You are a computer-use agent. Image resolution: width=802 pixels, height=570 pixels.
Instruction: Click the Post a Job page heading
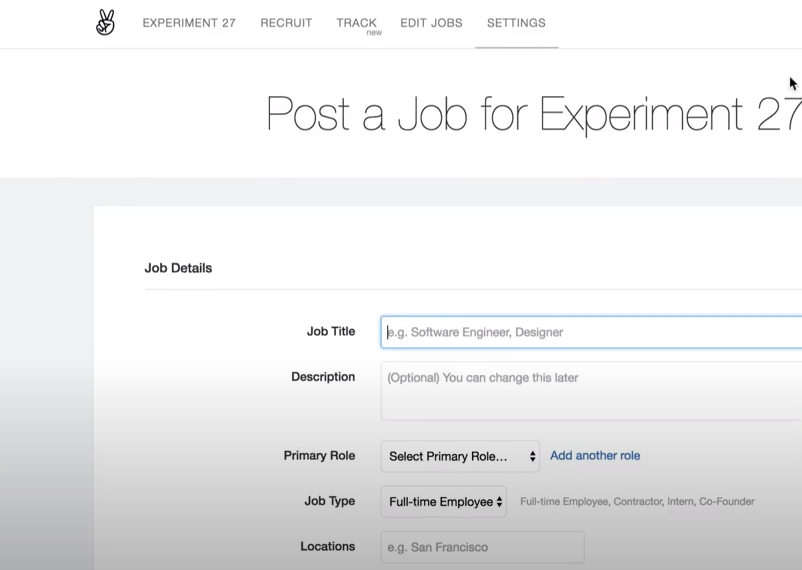click(x=533, y=114)
